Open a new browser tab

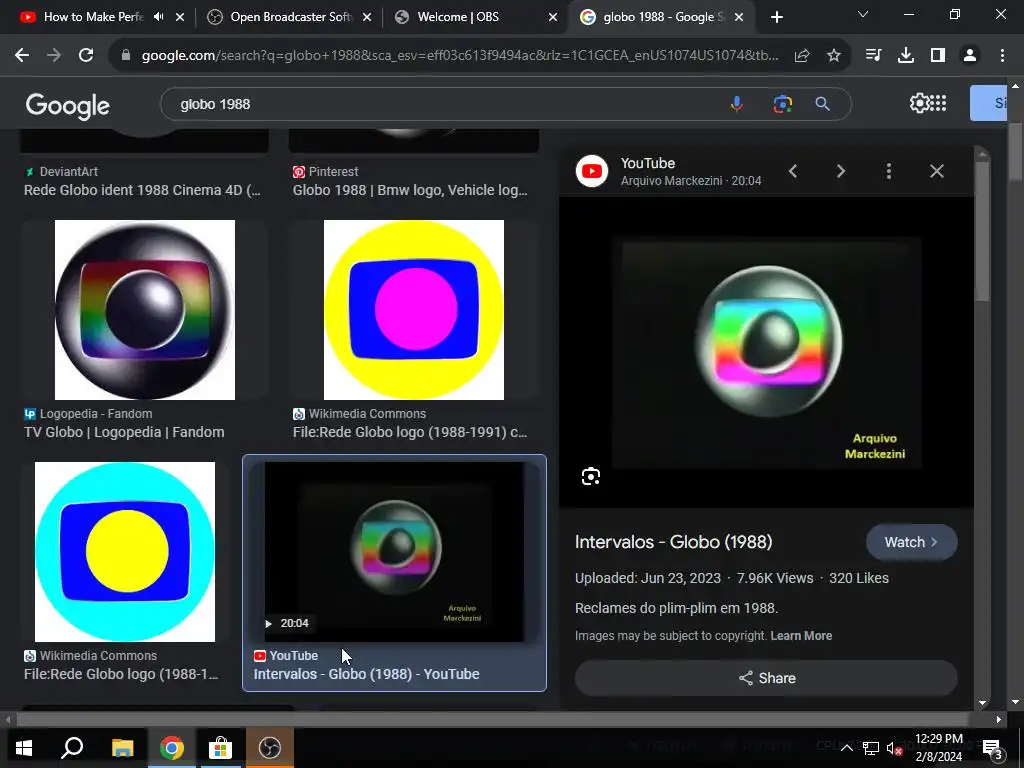click(776, 18)
